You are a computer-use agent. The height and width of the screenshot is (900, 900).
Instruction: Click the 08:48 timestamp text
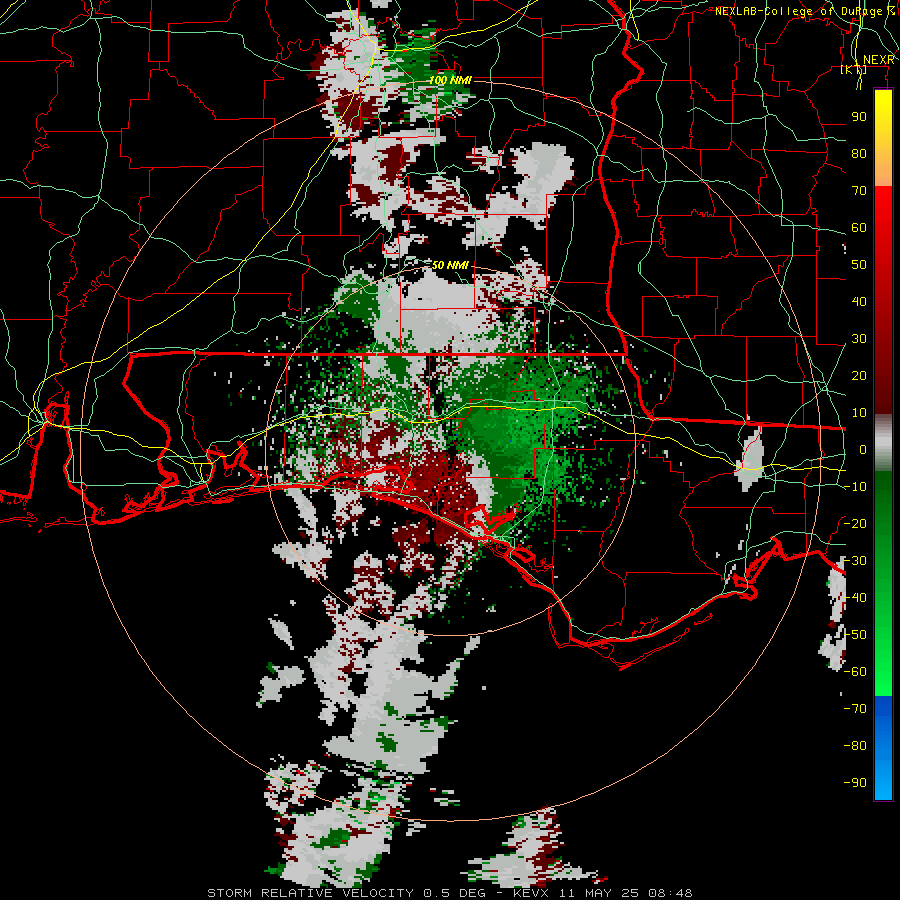pos(669,893)
